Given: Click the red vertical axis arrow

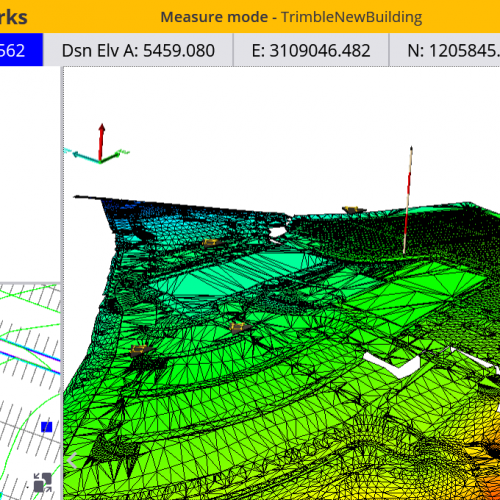Looking at the screenshot, I should [101, 142].
